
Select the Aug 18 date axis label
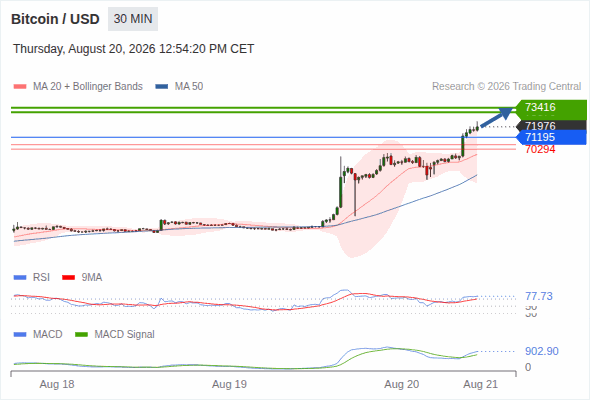click(57, 384)
